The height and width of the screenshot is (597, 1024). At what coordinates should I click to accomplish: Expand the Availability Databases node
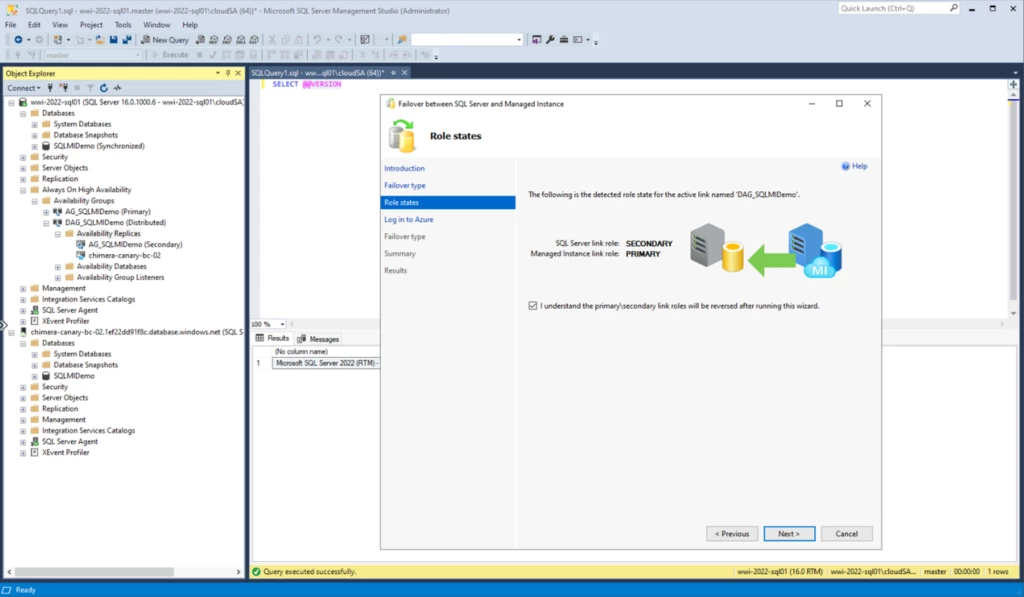click(58, 266)
